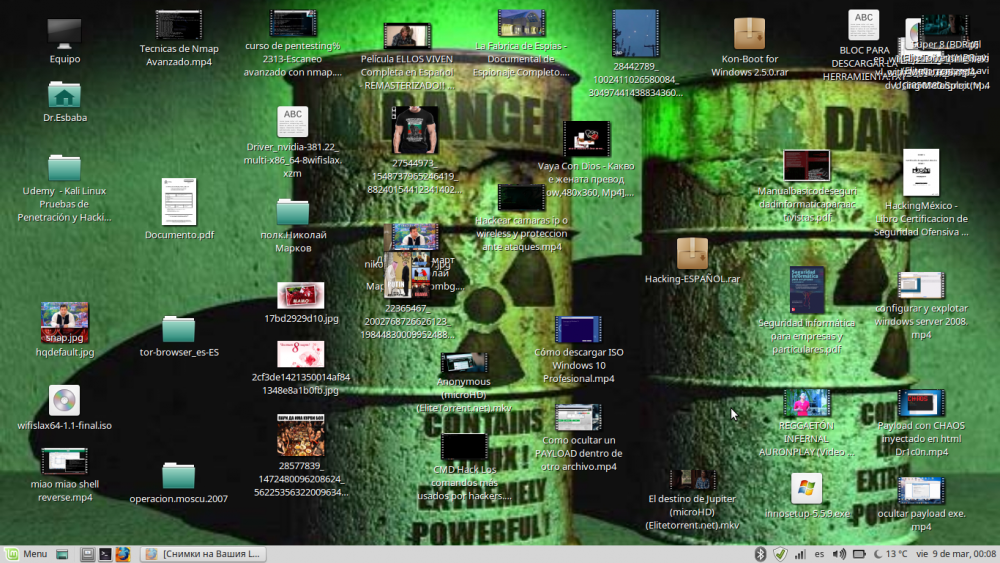Open the clock showing vie 9 de mar
Image resolution: width=1000 pixels, height=563 pixels.
(x=956, y=554)
